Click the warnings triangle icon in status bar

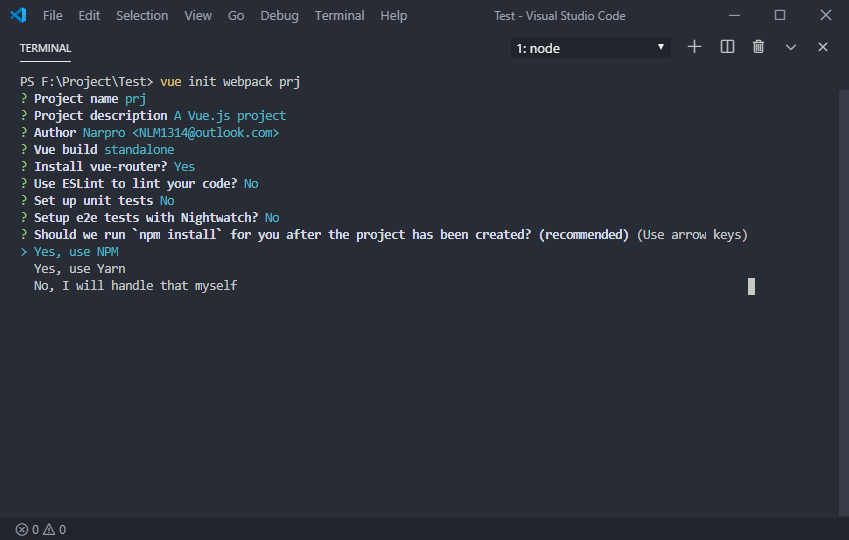pos(49,529)
